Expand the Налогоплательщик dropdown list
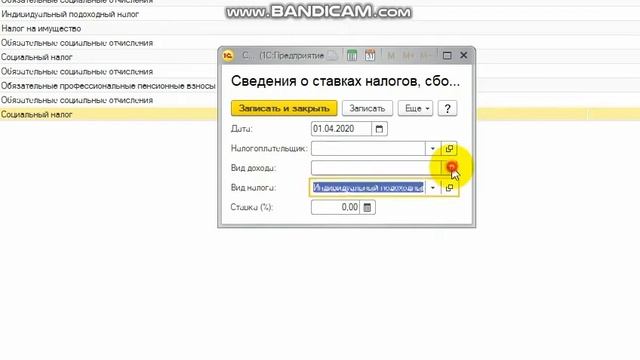This screenshot has width=640, height=360. tap(433, 149)
